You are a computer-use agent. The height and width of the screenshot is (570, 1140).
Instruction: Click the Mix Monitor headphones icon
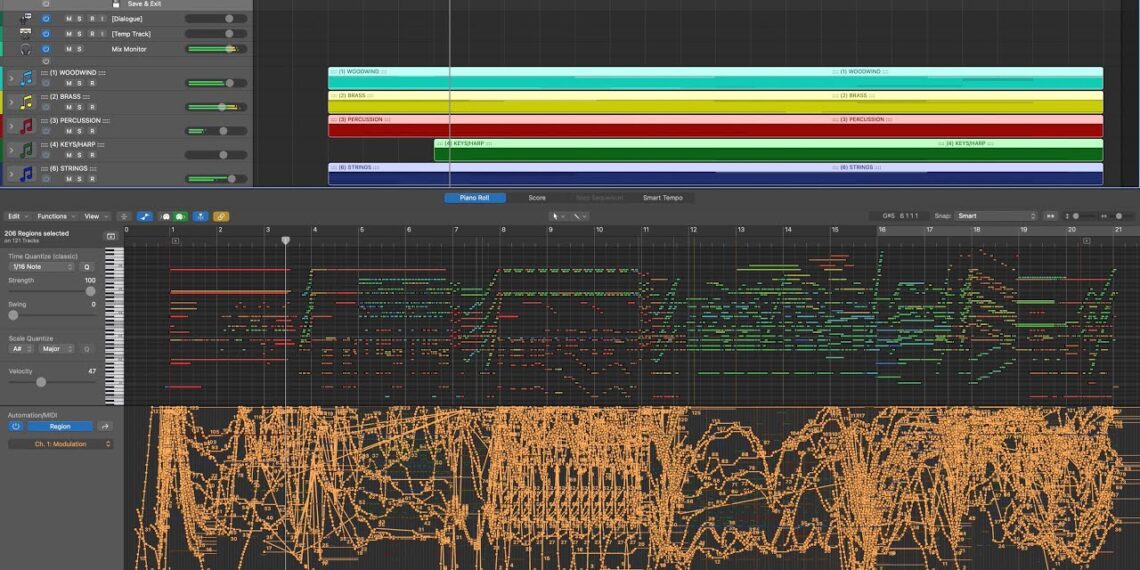point(26,49)
